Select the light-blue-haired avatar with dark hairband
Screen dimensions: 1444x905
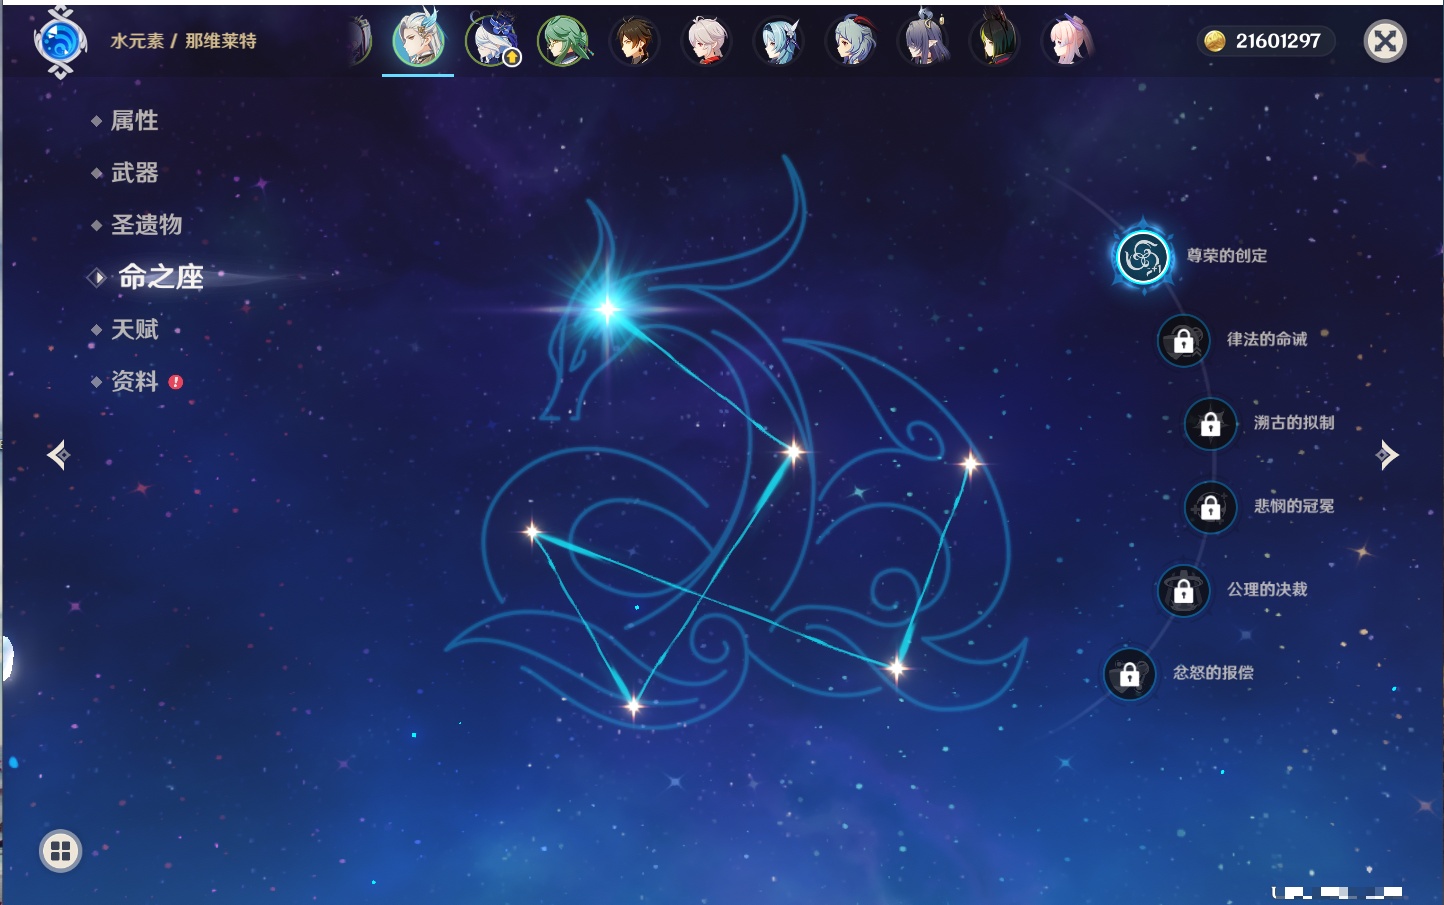point(779,41)
